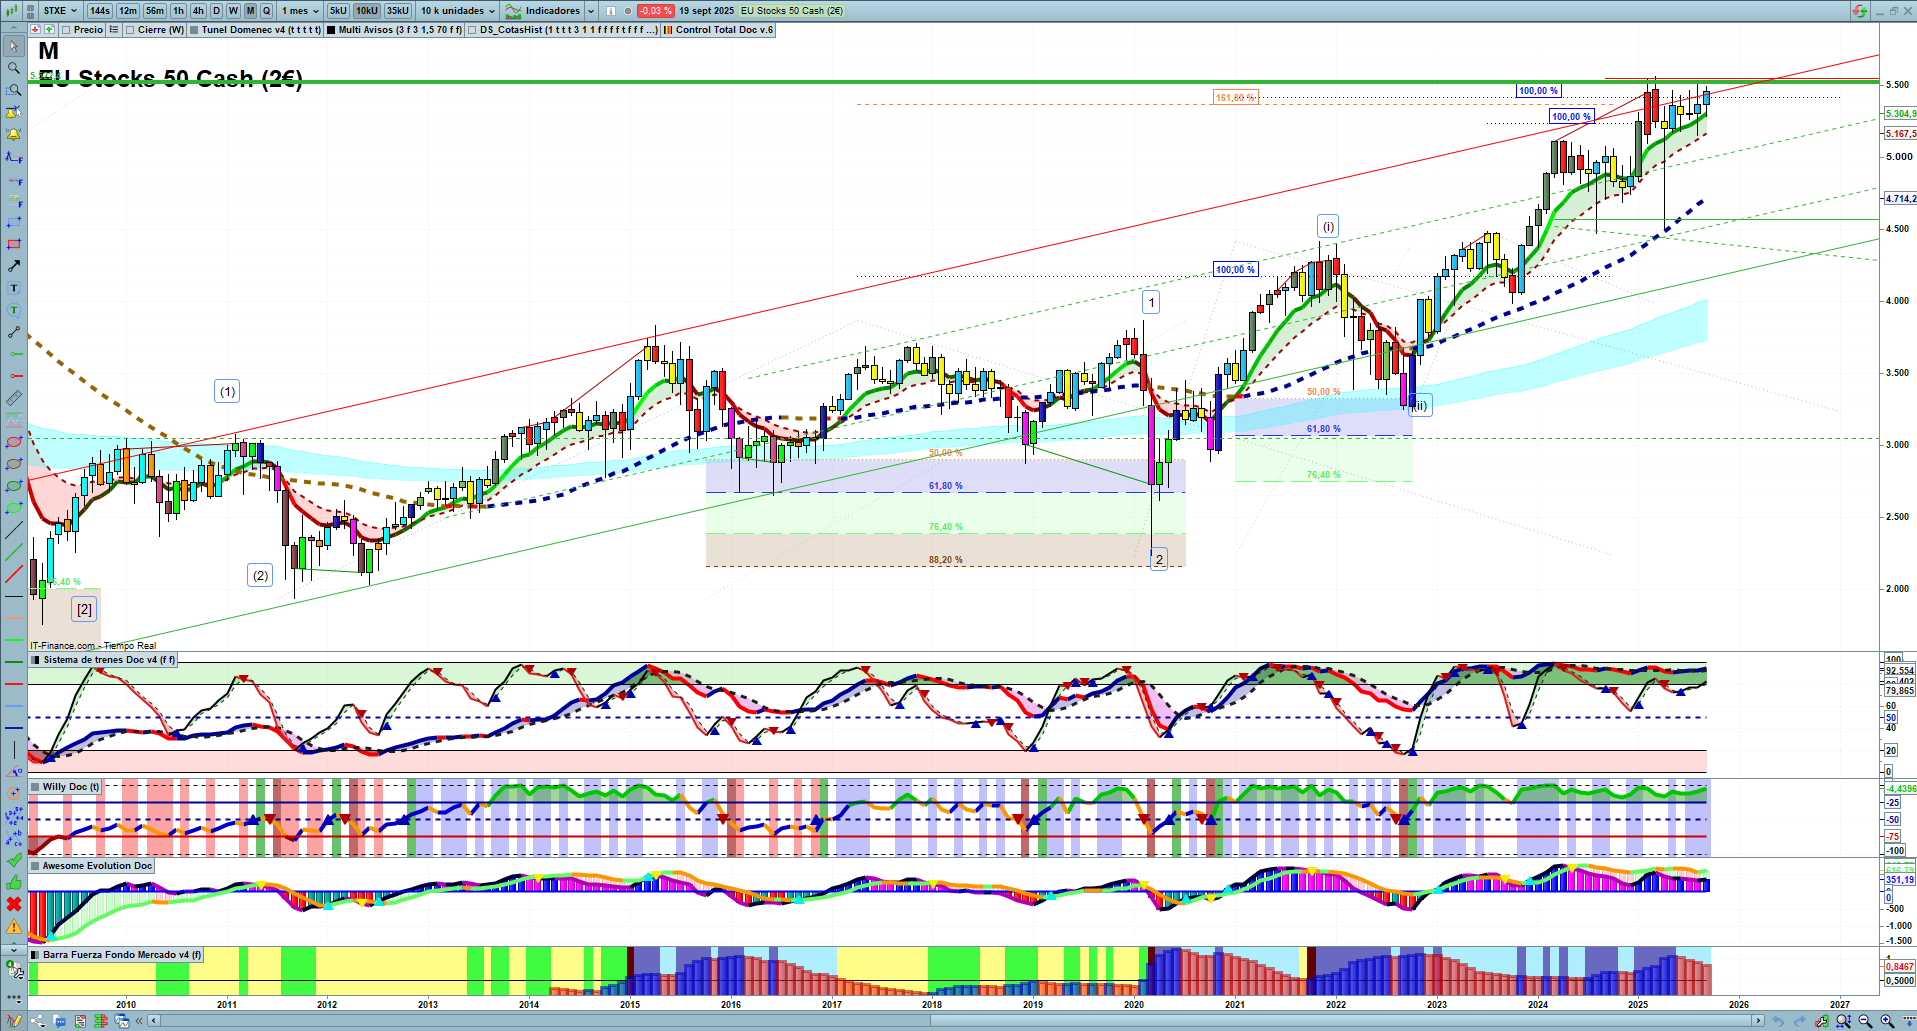Open the '1 mes' range dropdown

click(x=300, y=11)
